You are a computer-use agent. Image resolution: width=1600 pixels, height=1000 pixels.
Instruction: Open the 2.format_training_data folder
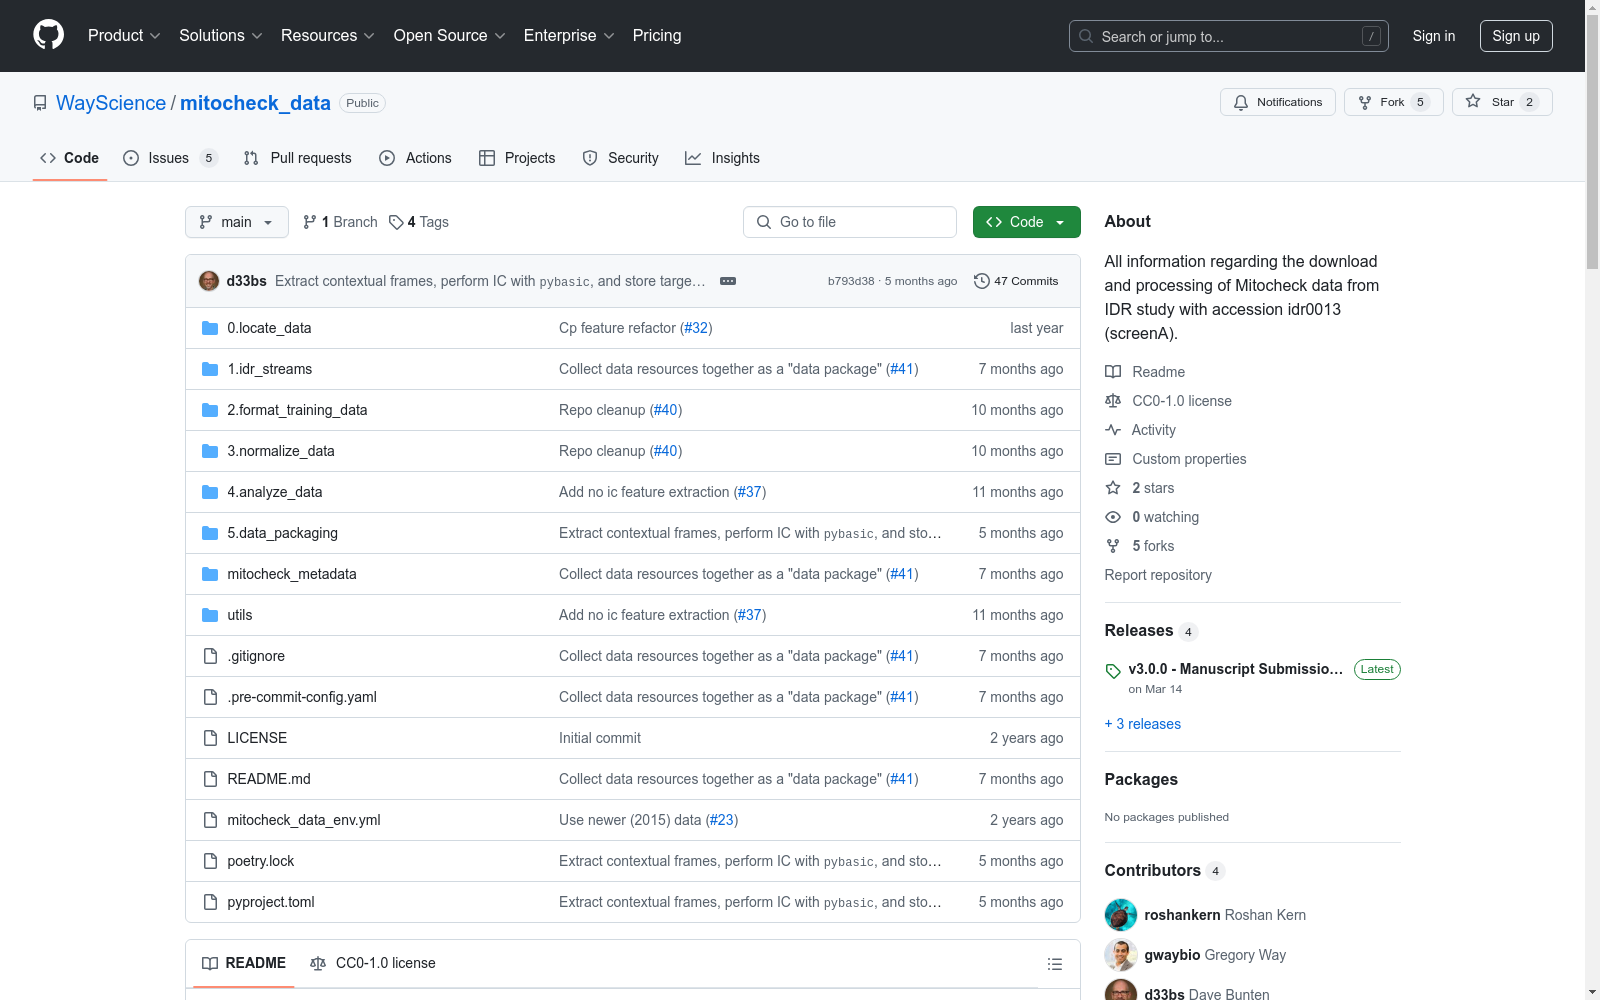point(297,410)
